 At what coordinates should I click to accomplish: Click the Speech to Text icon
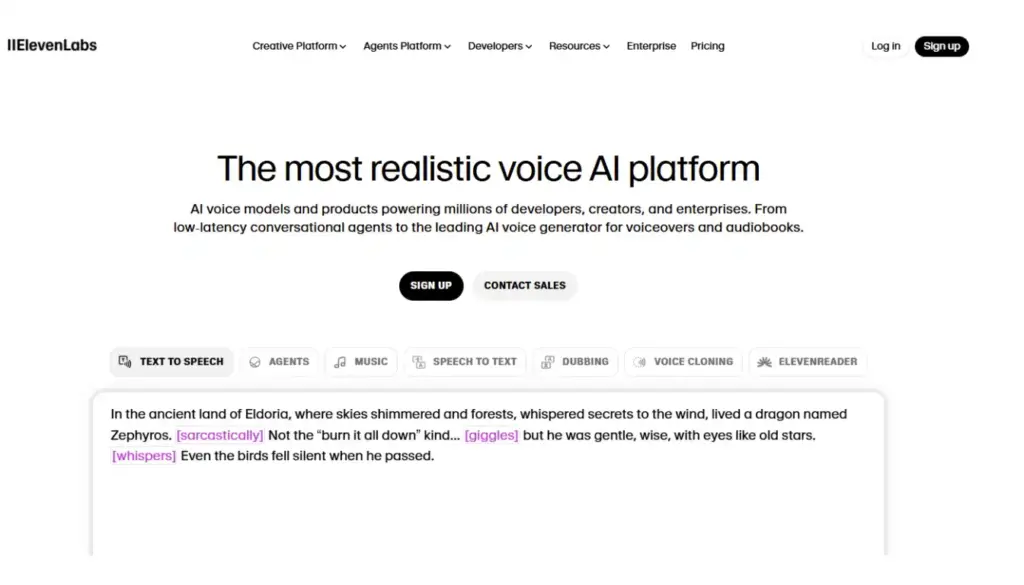(x=419, y=362)
